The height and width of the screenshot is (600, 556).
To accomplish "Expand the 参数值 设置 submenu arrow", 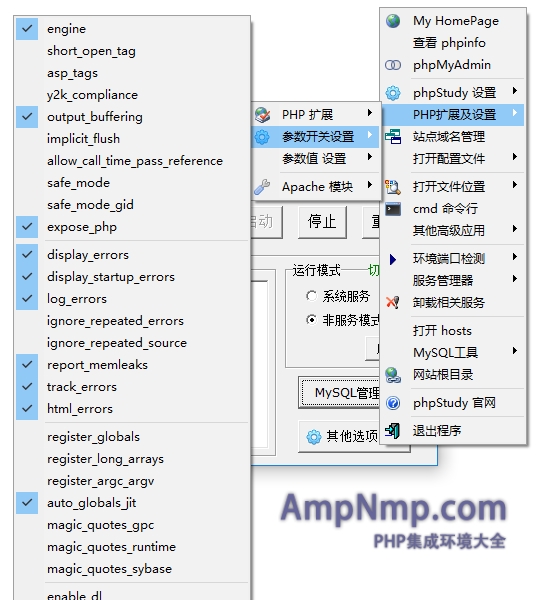I will point(370,157).
